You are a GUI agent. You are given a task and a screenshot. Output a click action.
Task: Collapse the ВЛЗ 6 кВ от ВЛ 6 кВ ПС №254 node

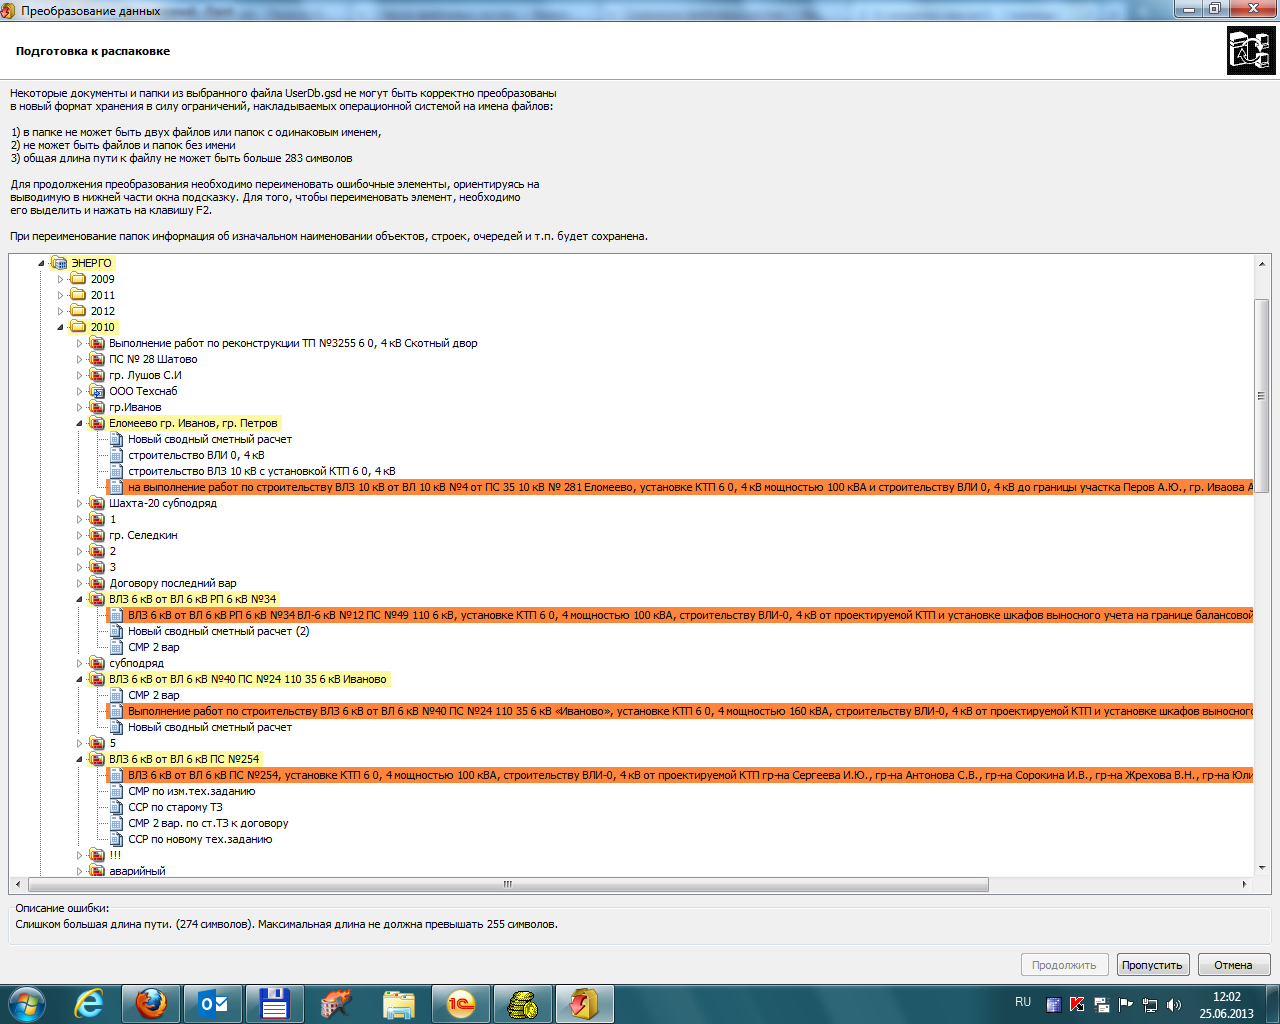[x=80, y=759]
